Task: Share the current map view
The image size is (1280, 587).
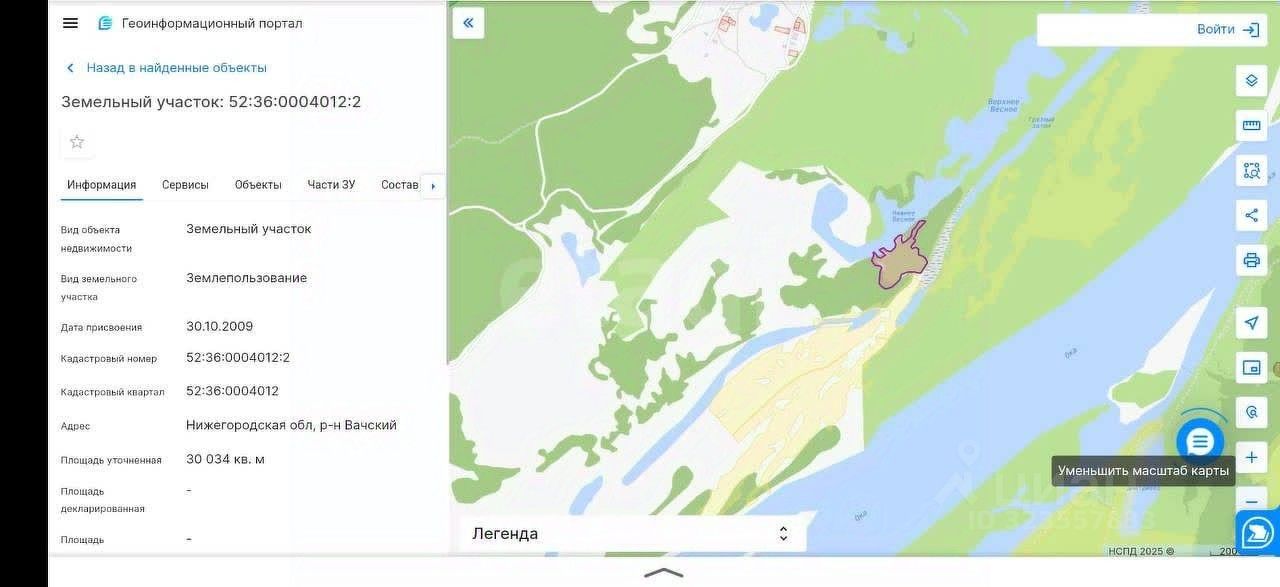Action: [1251, 215]
